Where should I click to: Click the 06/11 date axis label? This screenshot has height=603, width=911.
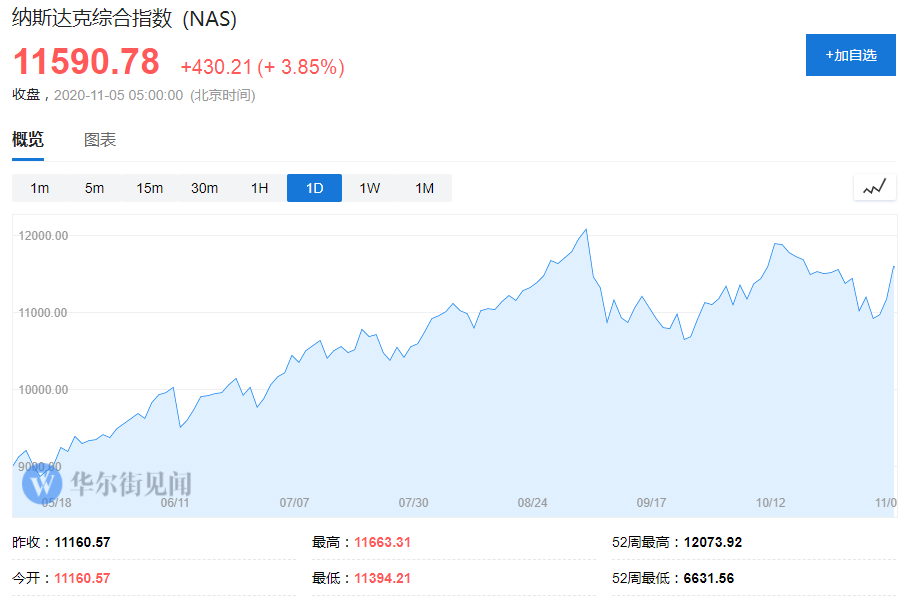click(x=175, y=503)
